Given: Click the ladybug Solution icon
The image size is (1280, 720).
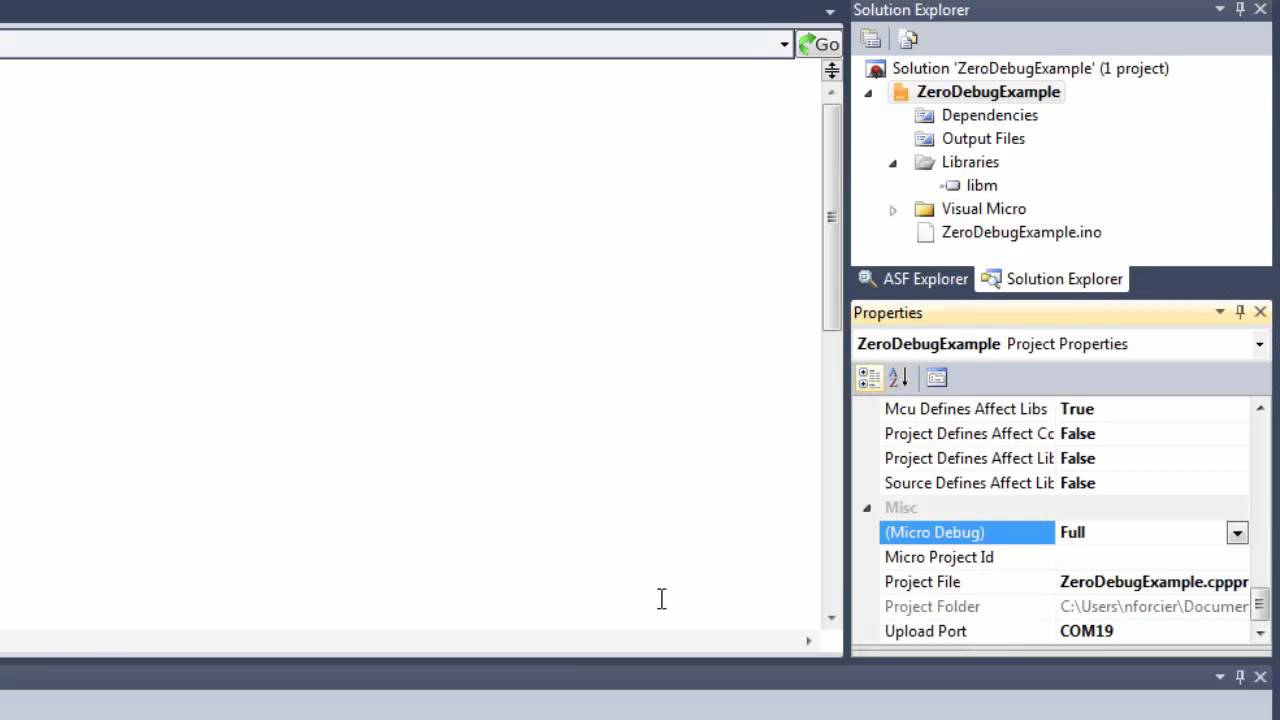Looking at the screenshot, I should pos(876,69).
